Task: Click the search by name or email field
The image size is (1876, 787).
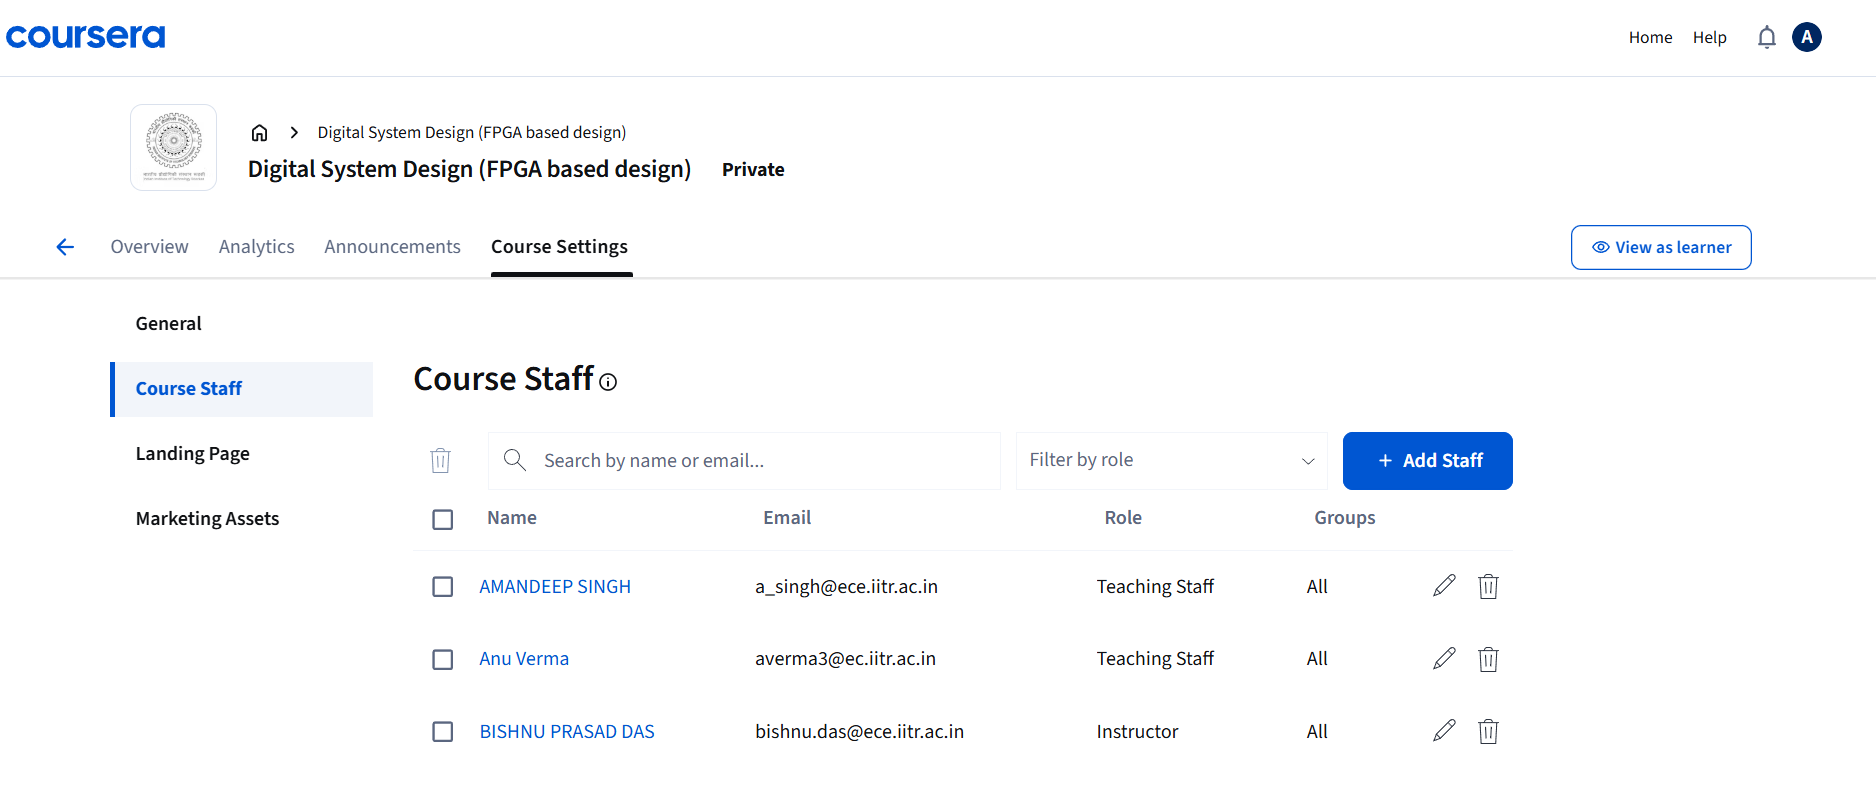Action: pos(744,461)
